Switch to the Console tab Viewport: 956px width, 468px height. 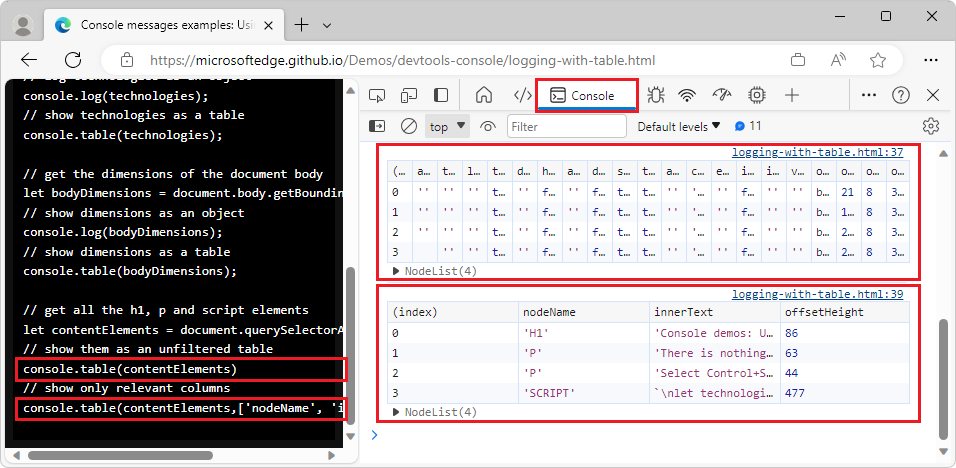coord(587,96)
